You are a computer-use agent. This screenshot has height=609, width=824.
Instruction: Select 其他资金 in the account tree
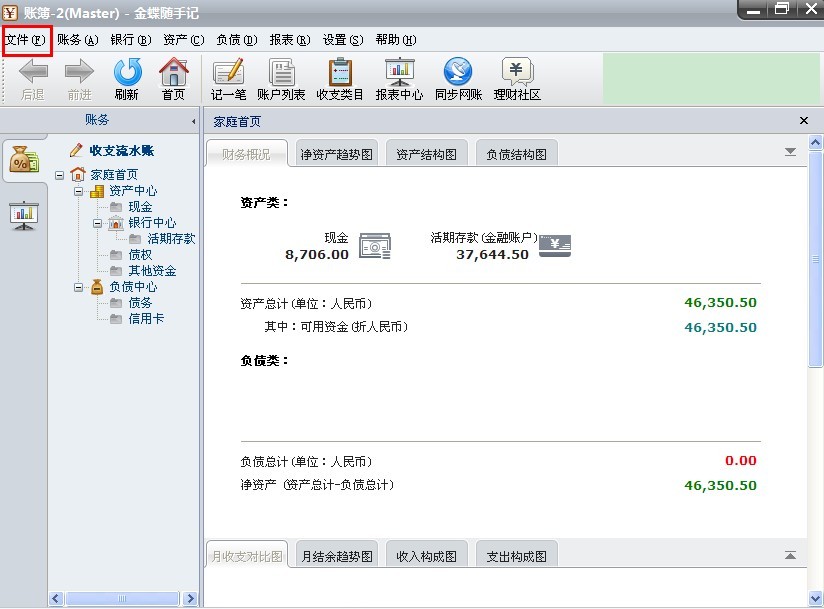[x=152, y=271]
